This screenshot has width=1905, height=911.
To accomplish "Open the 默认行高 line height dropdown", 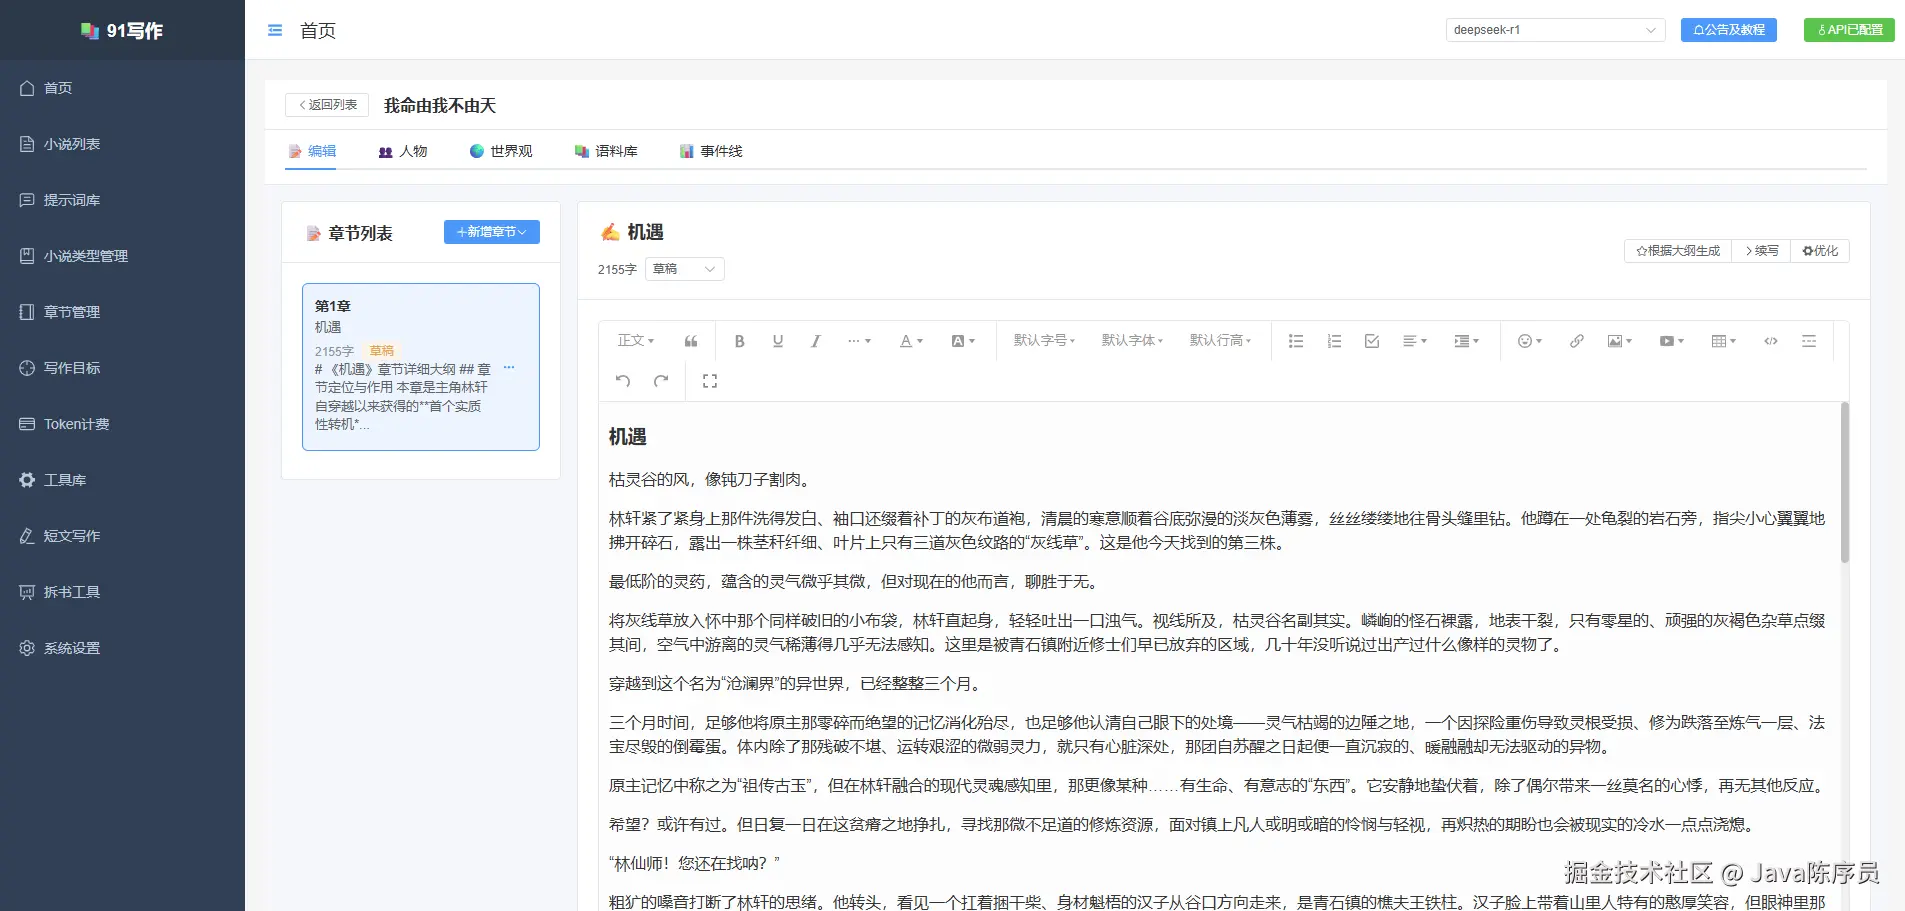I will pyautogui.click(x=1221, y=341).
